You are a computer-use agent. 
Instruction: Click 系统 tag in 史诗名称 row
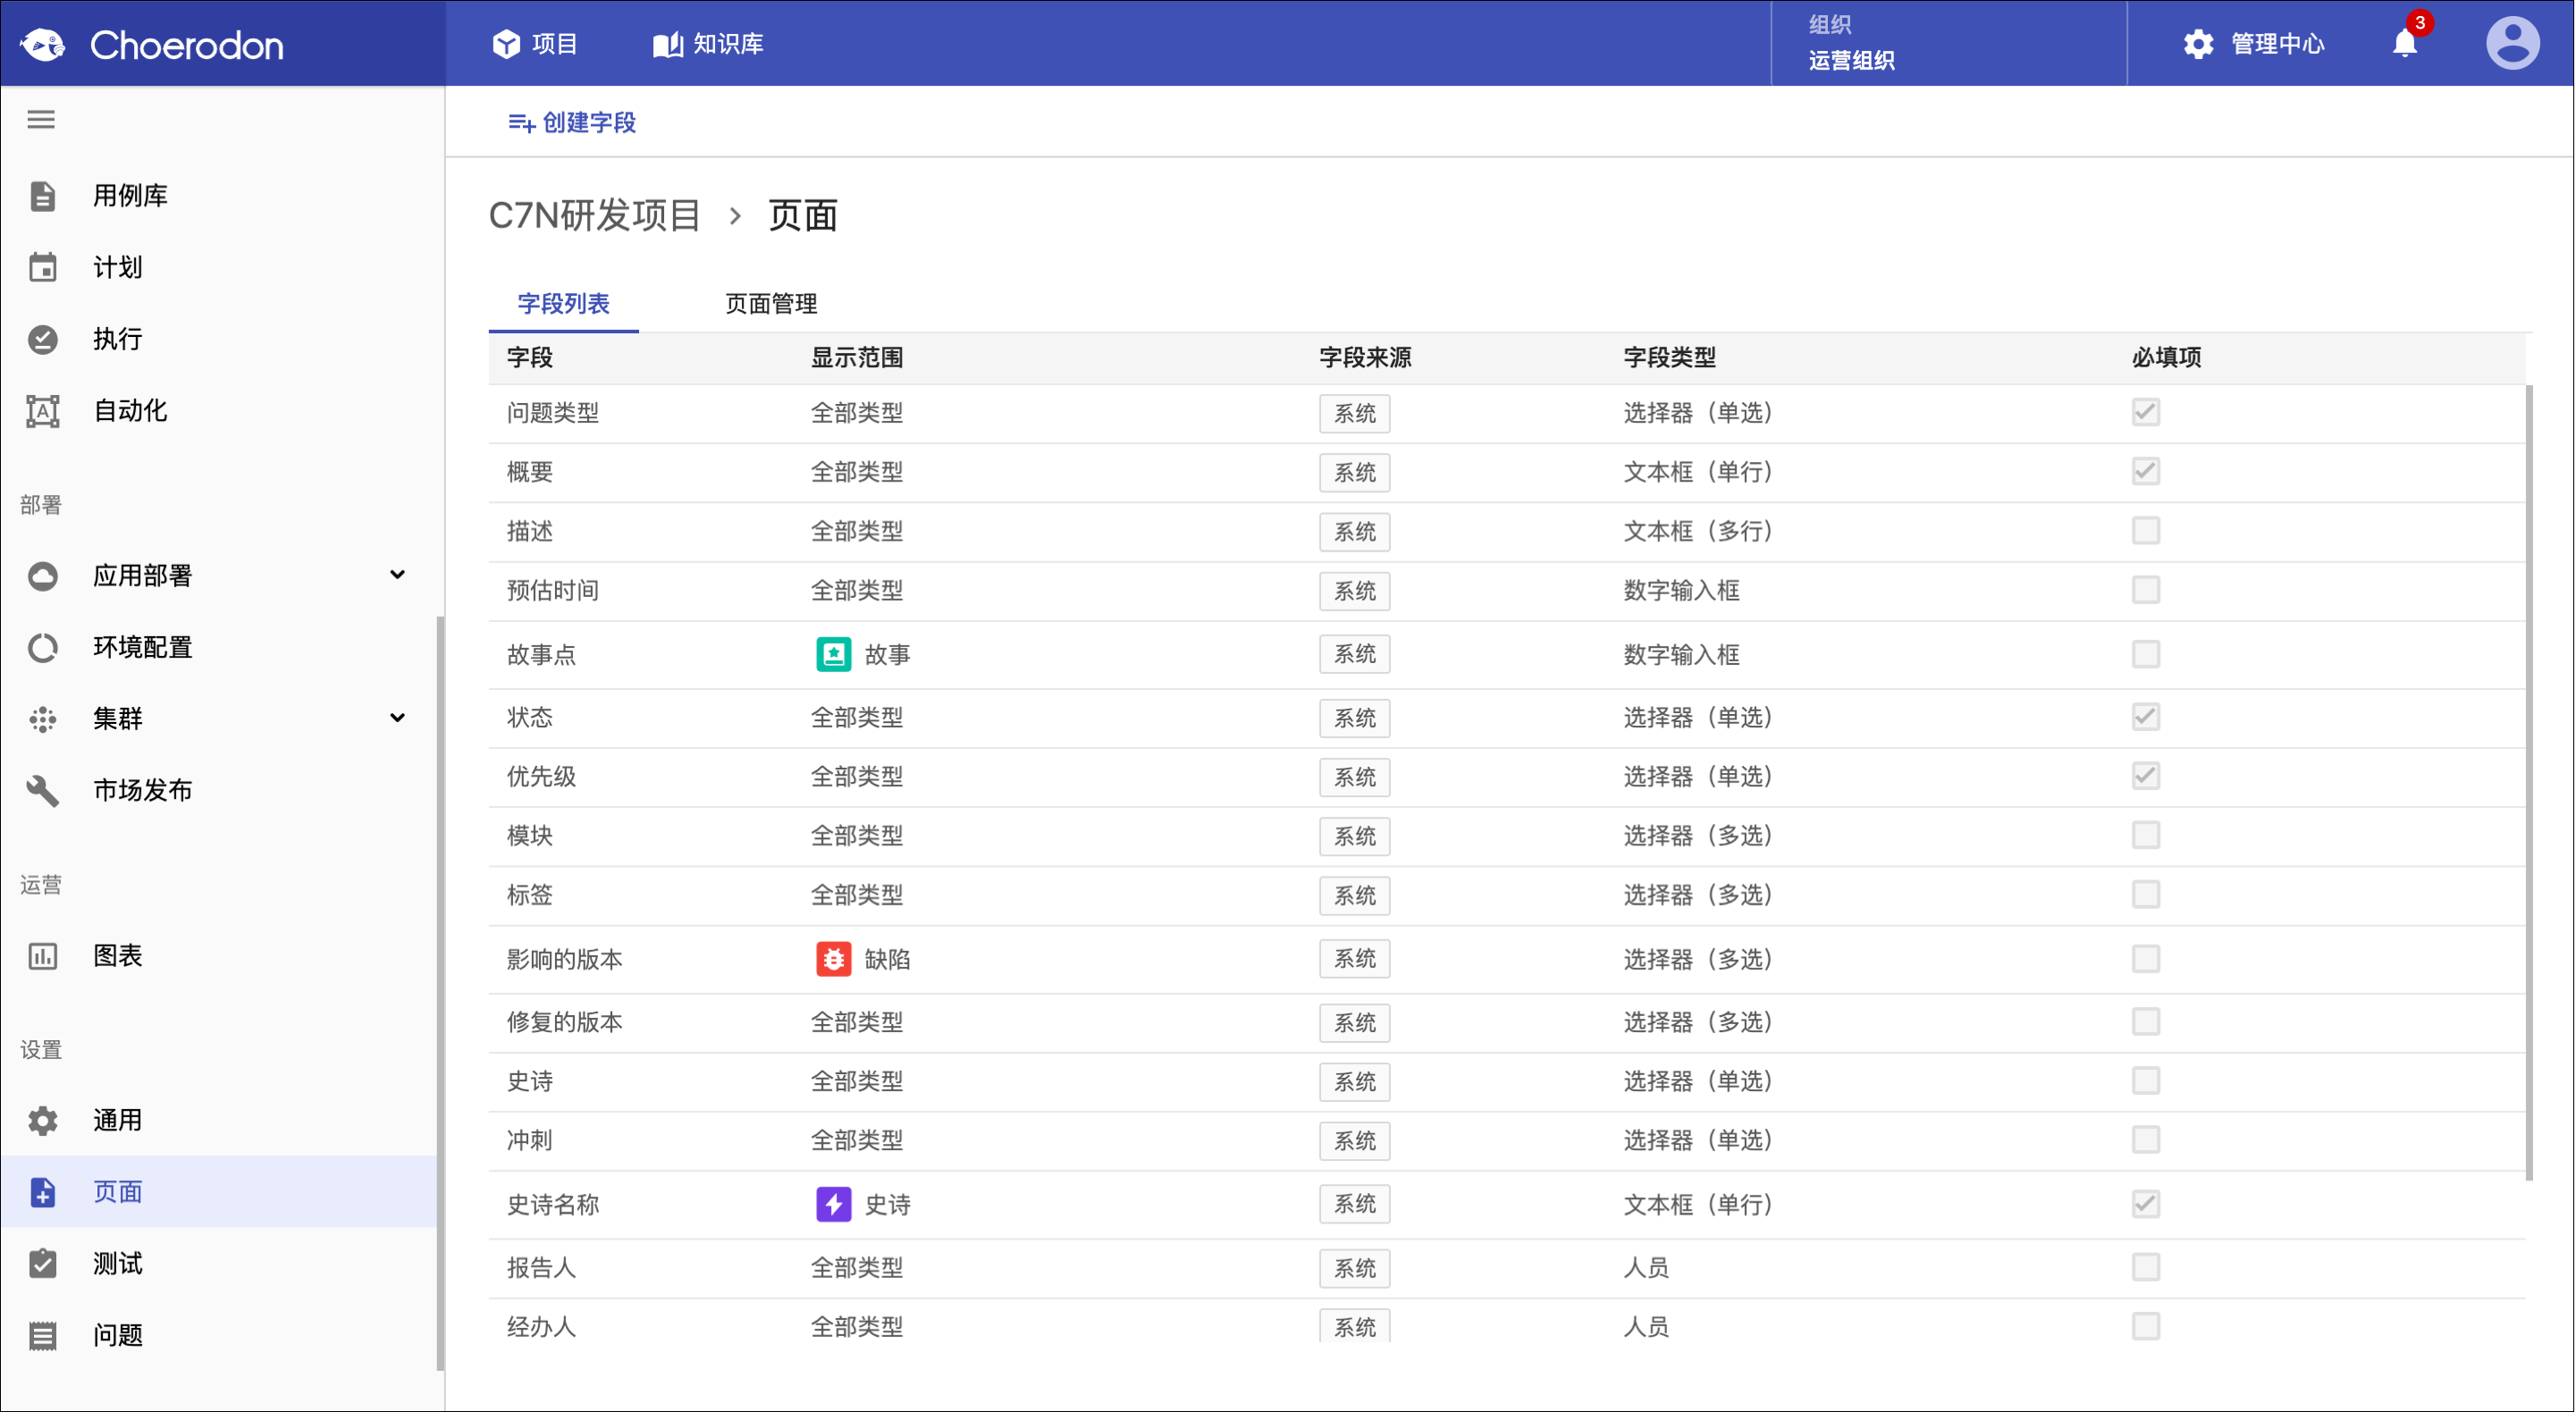pos(1354,1205)
